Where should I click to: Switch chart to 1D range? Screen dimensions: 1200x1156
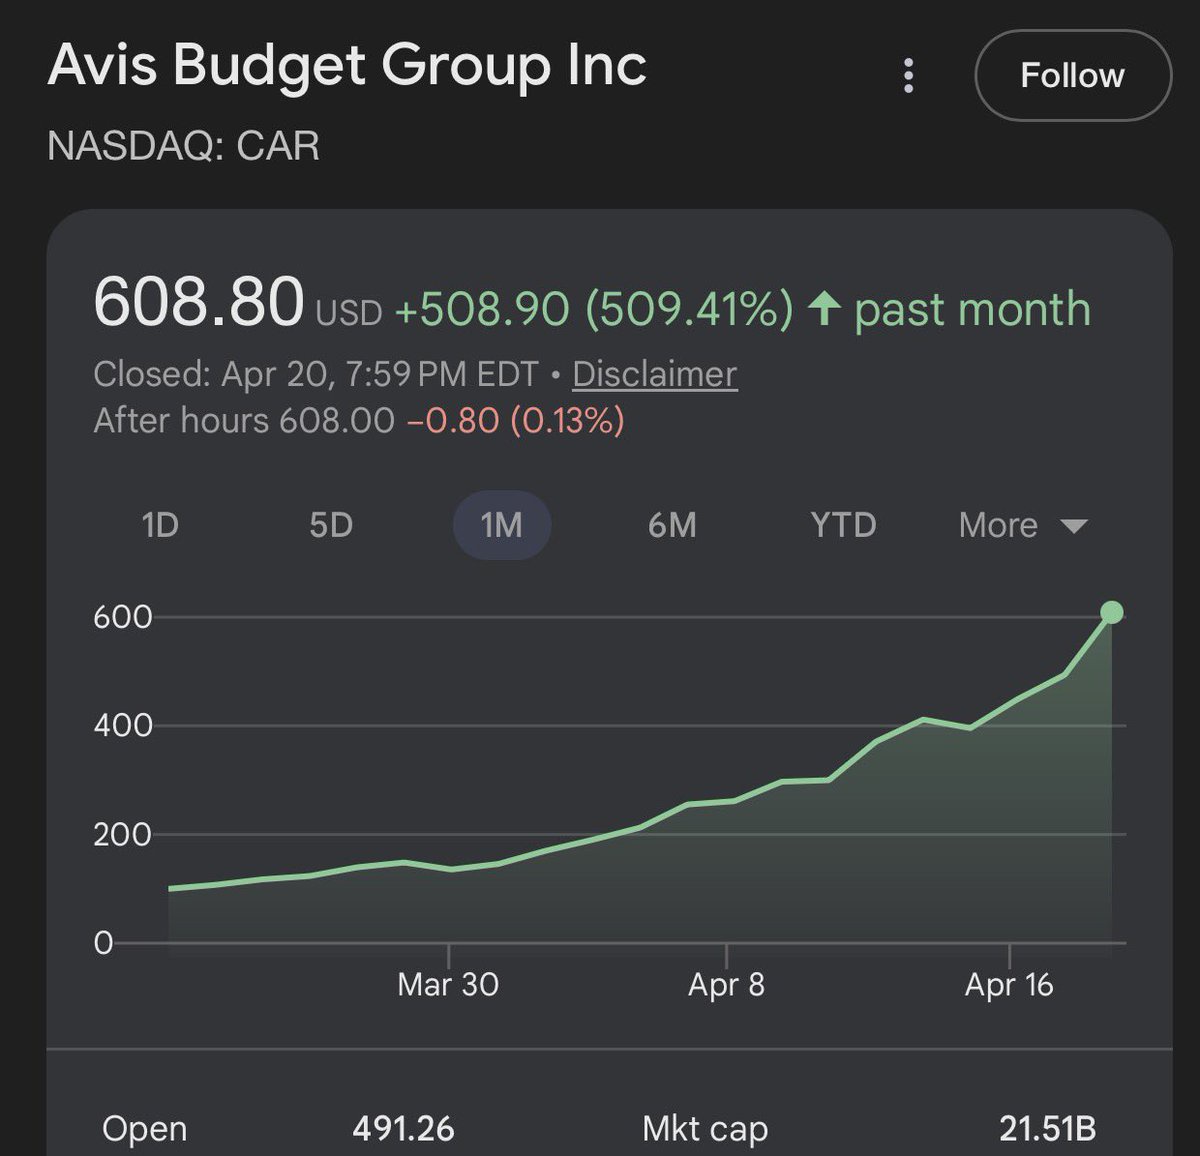point(160,525)
